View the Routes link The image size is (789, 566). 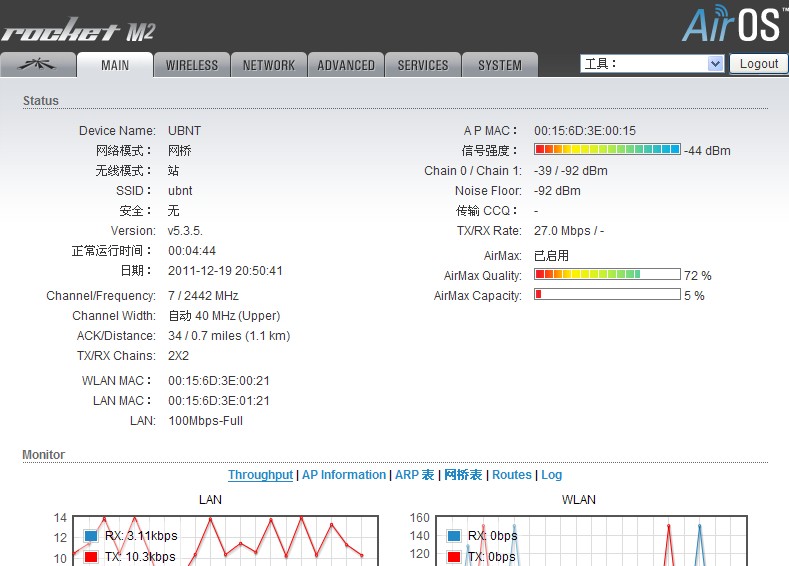512,475
